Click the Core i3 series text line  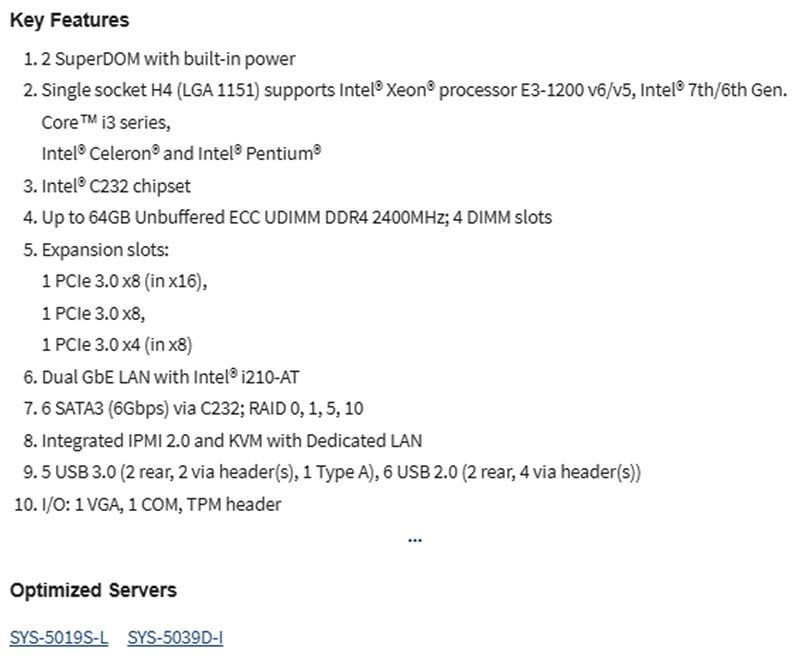(106, 122)
